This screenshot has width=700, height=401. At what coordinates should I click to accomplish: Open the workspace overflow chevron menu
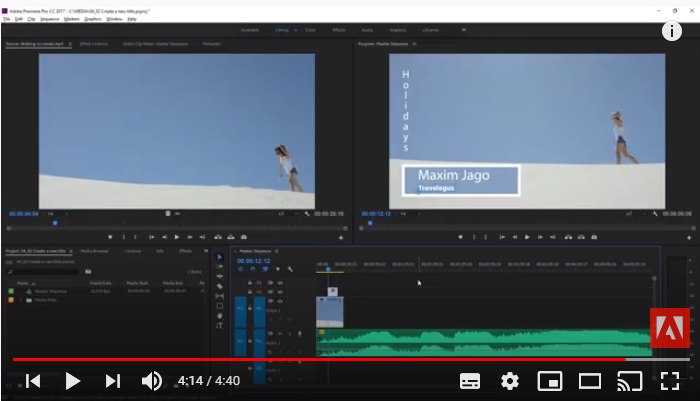coord(464,30)
